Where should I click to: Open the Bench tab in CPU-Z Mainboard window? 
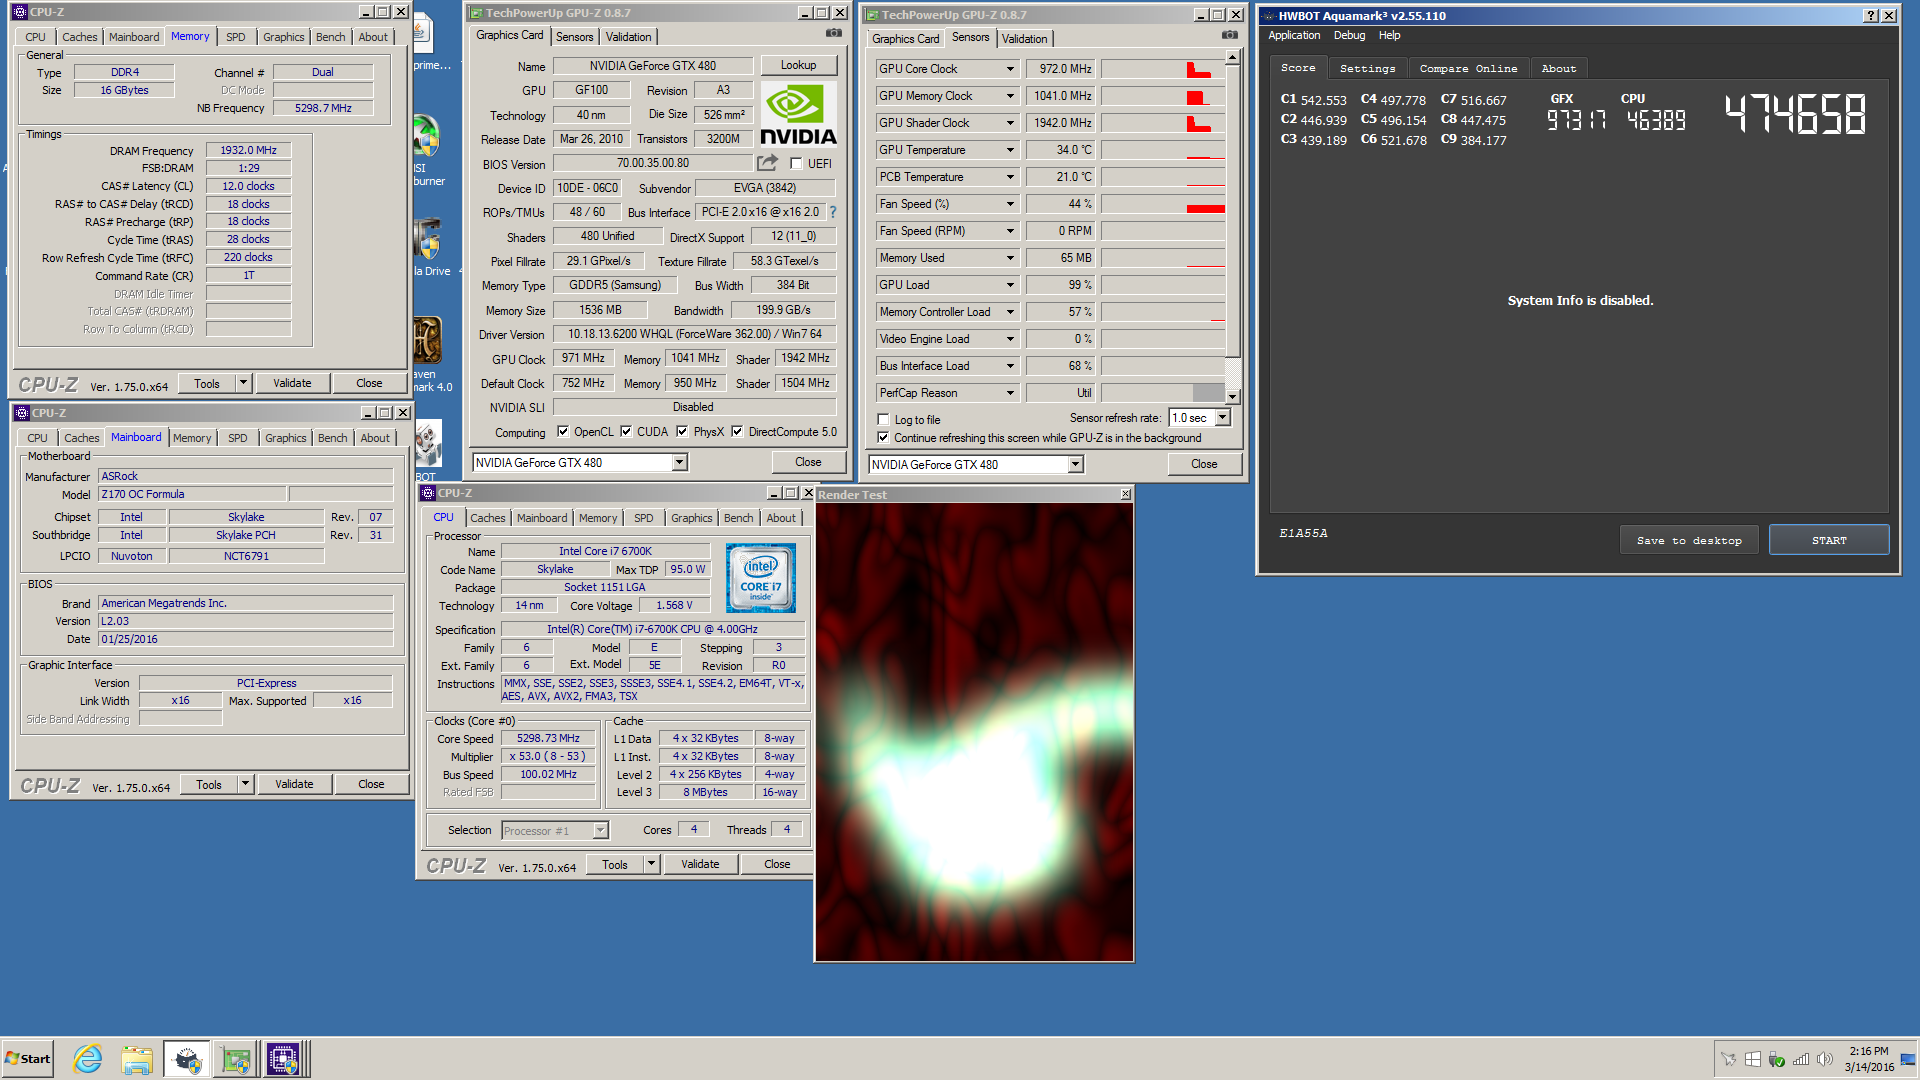(332, 438)
